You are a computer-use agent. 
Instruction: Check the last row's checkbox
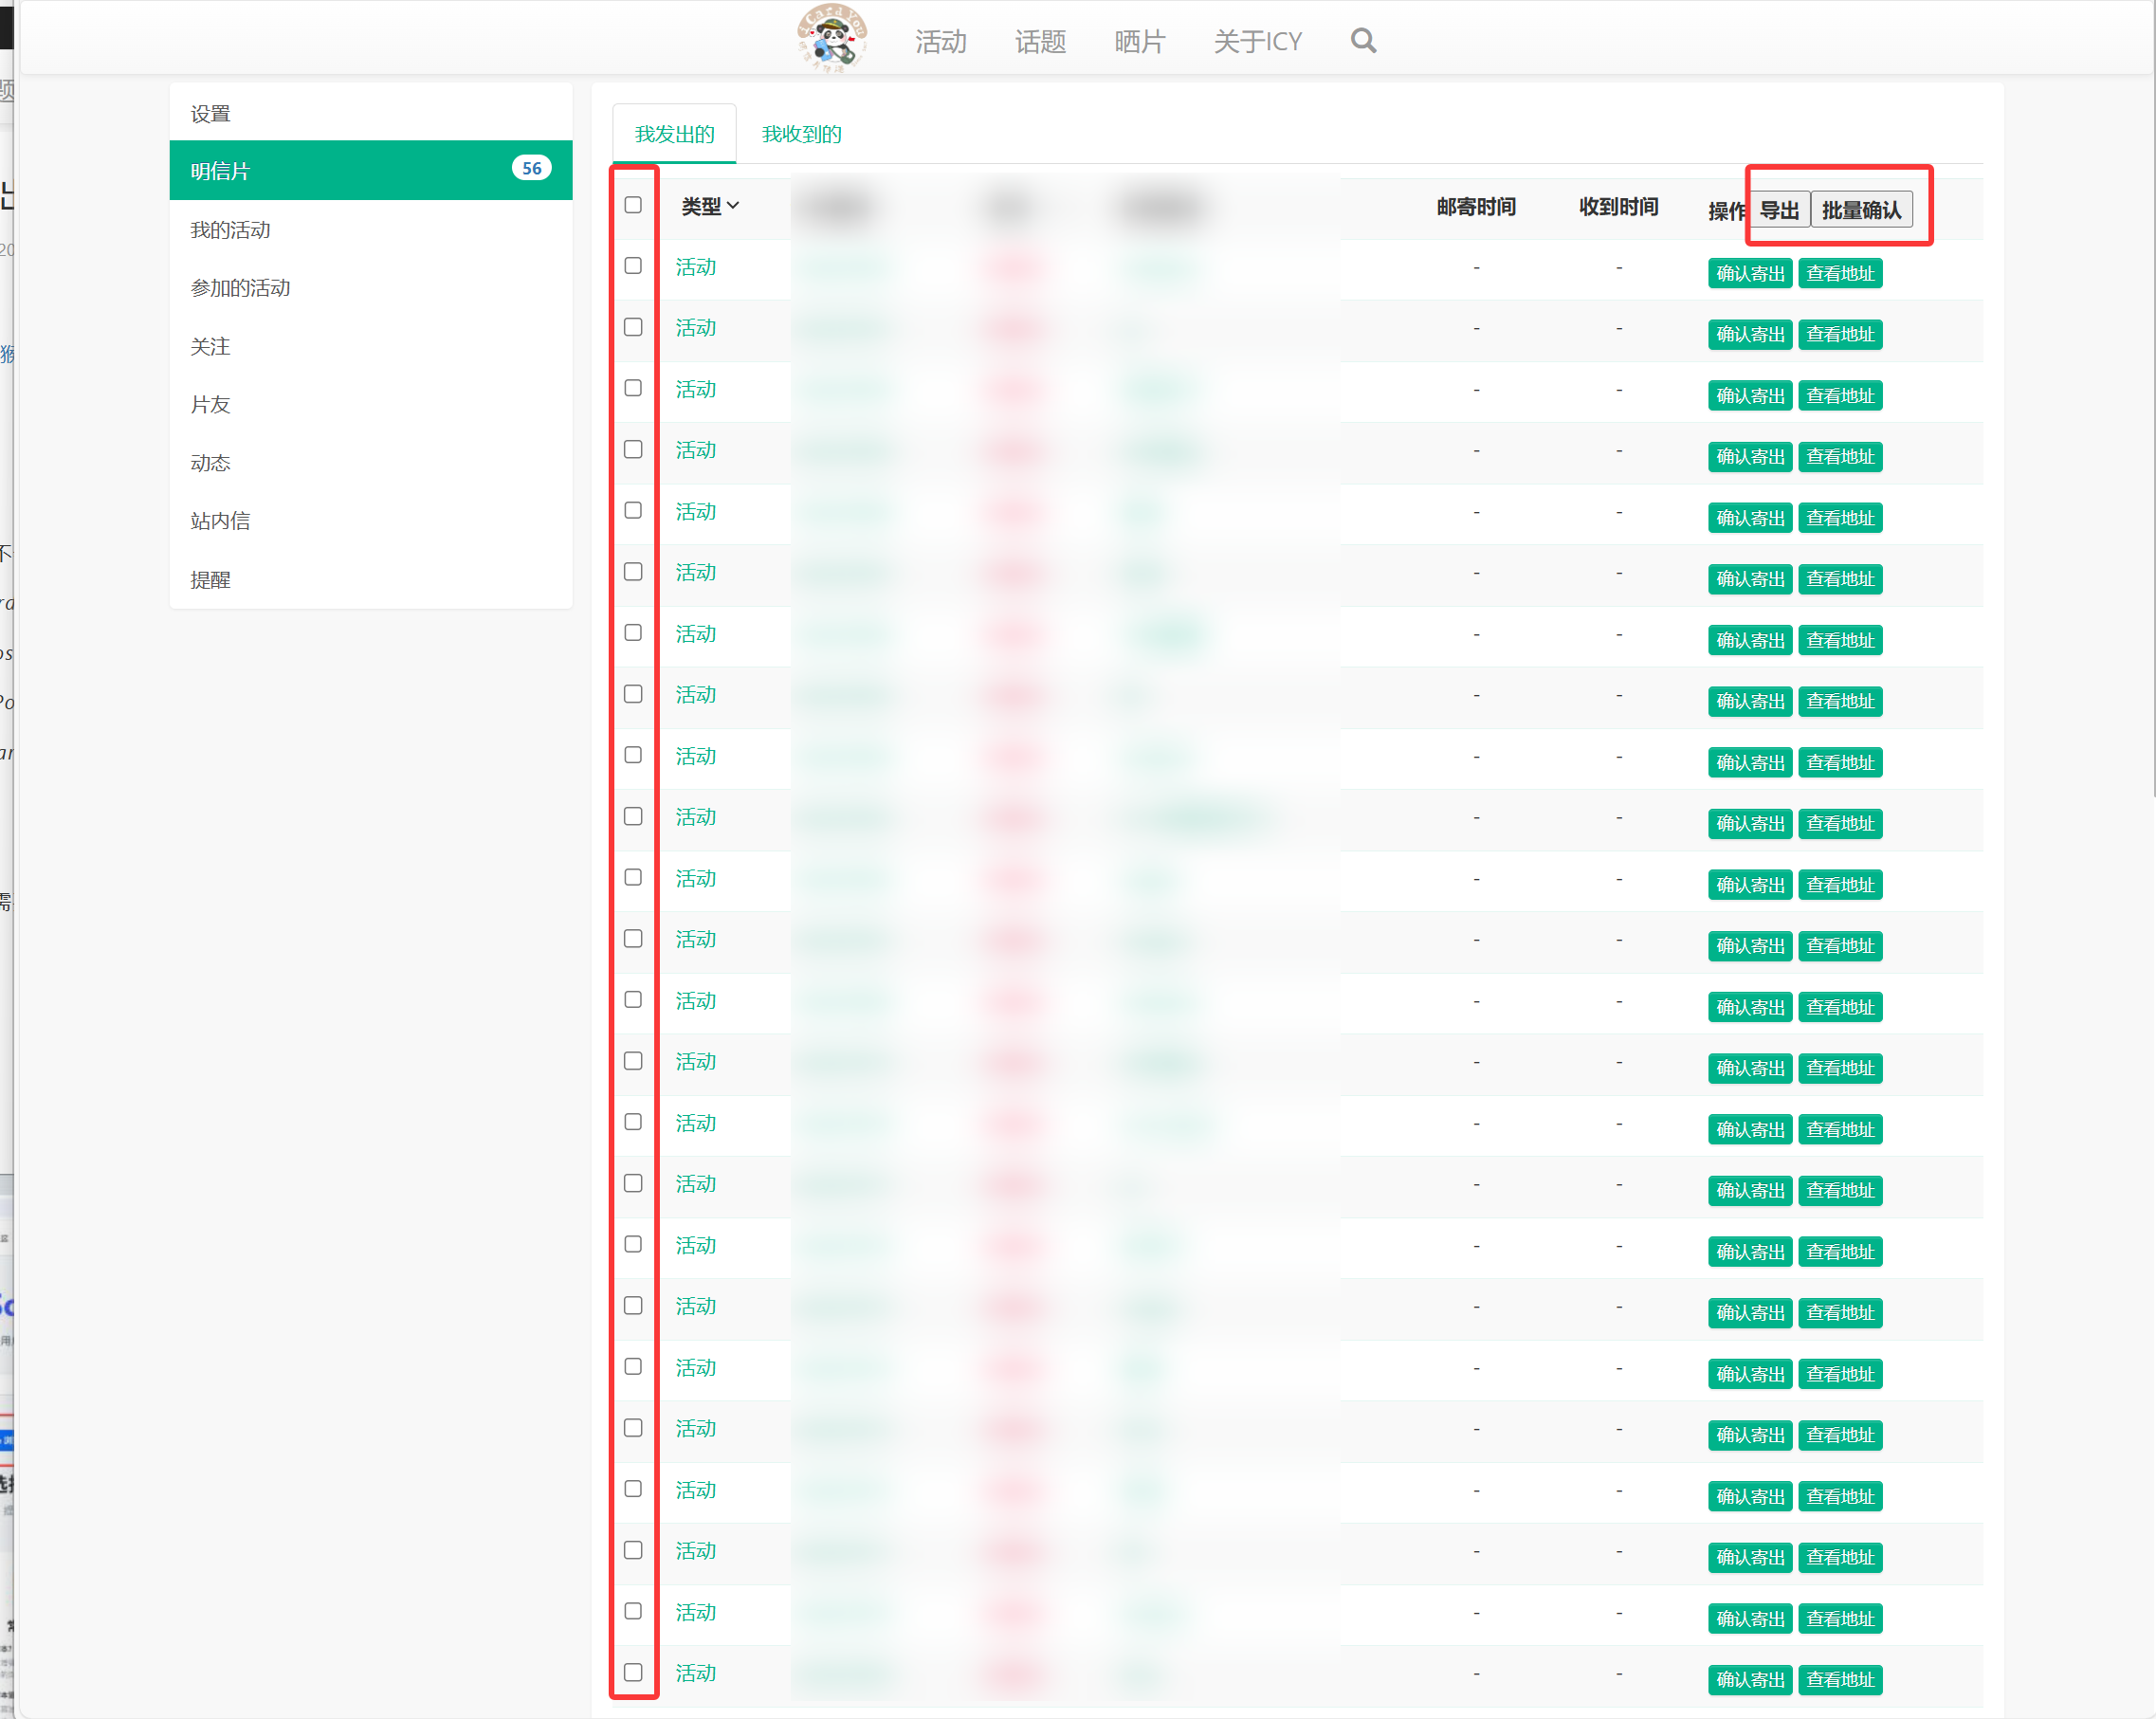(633, 1672)
